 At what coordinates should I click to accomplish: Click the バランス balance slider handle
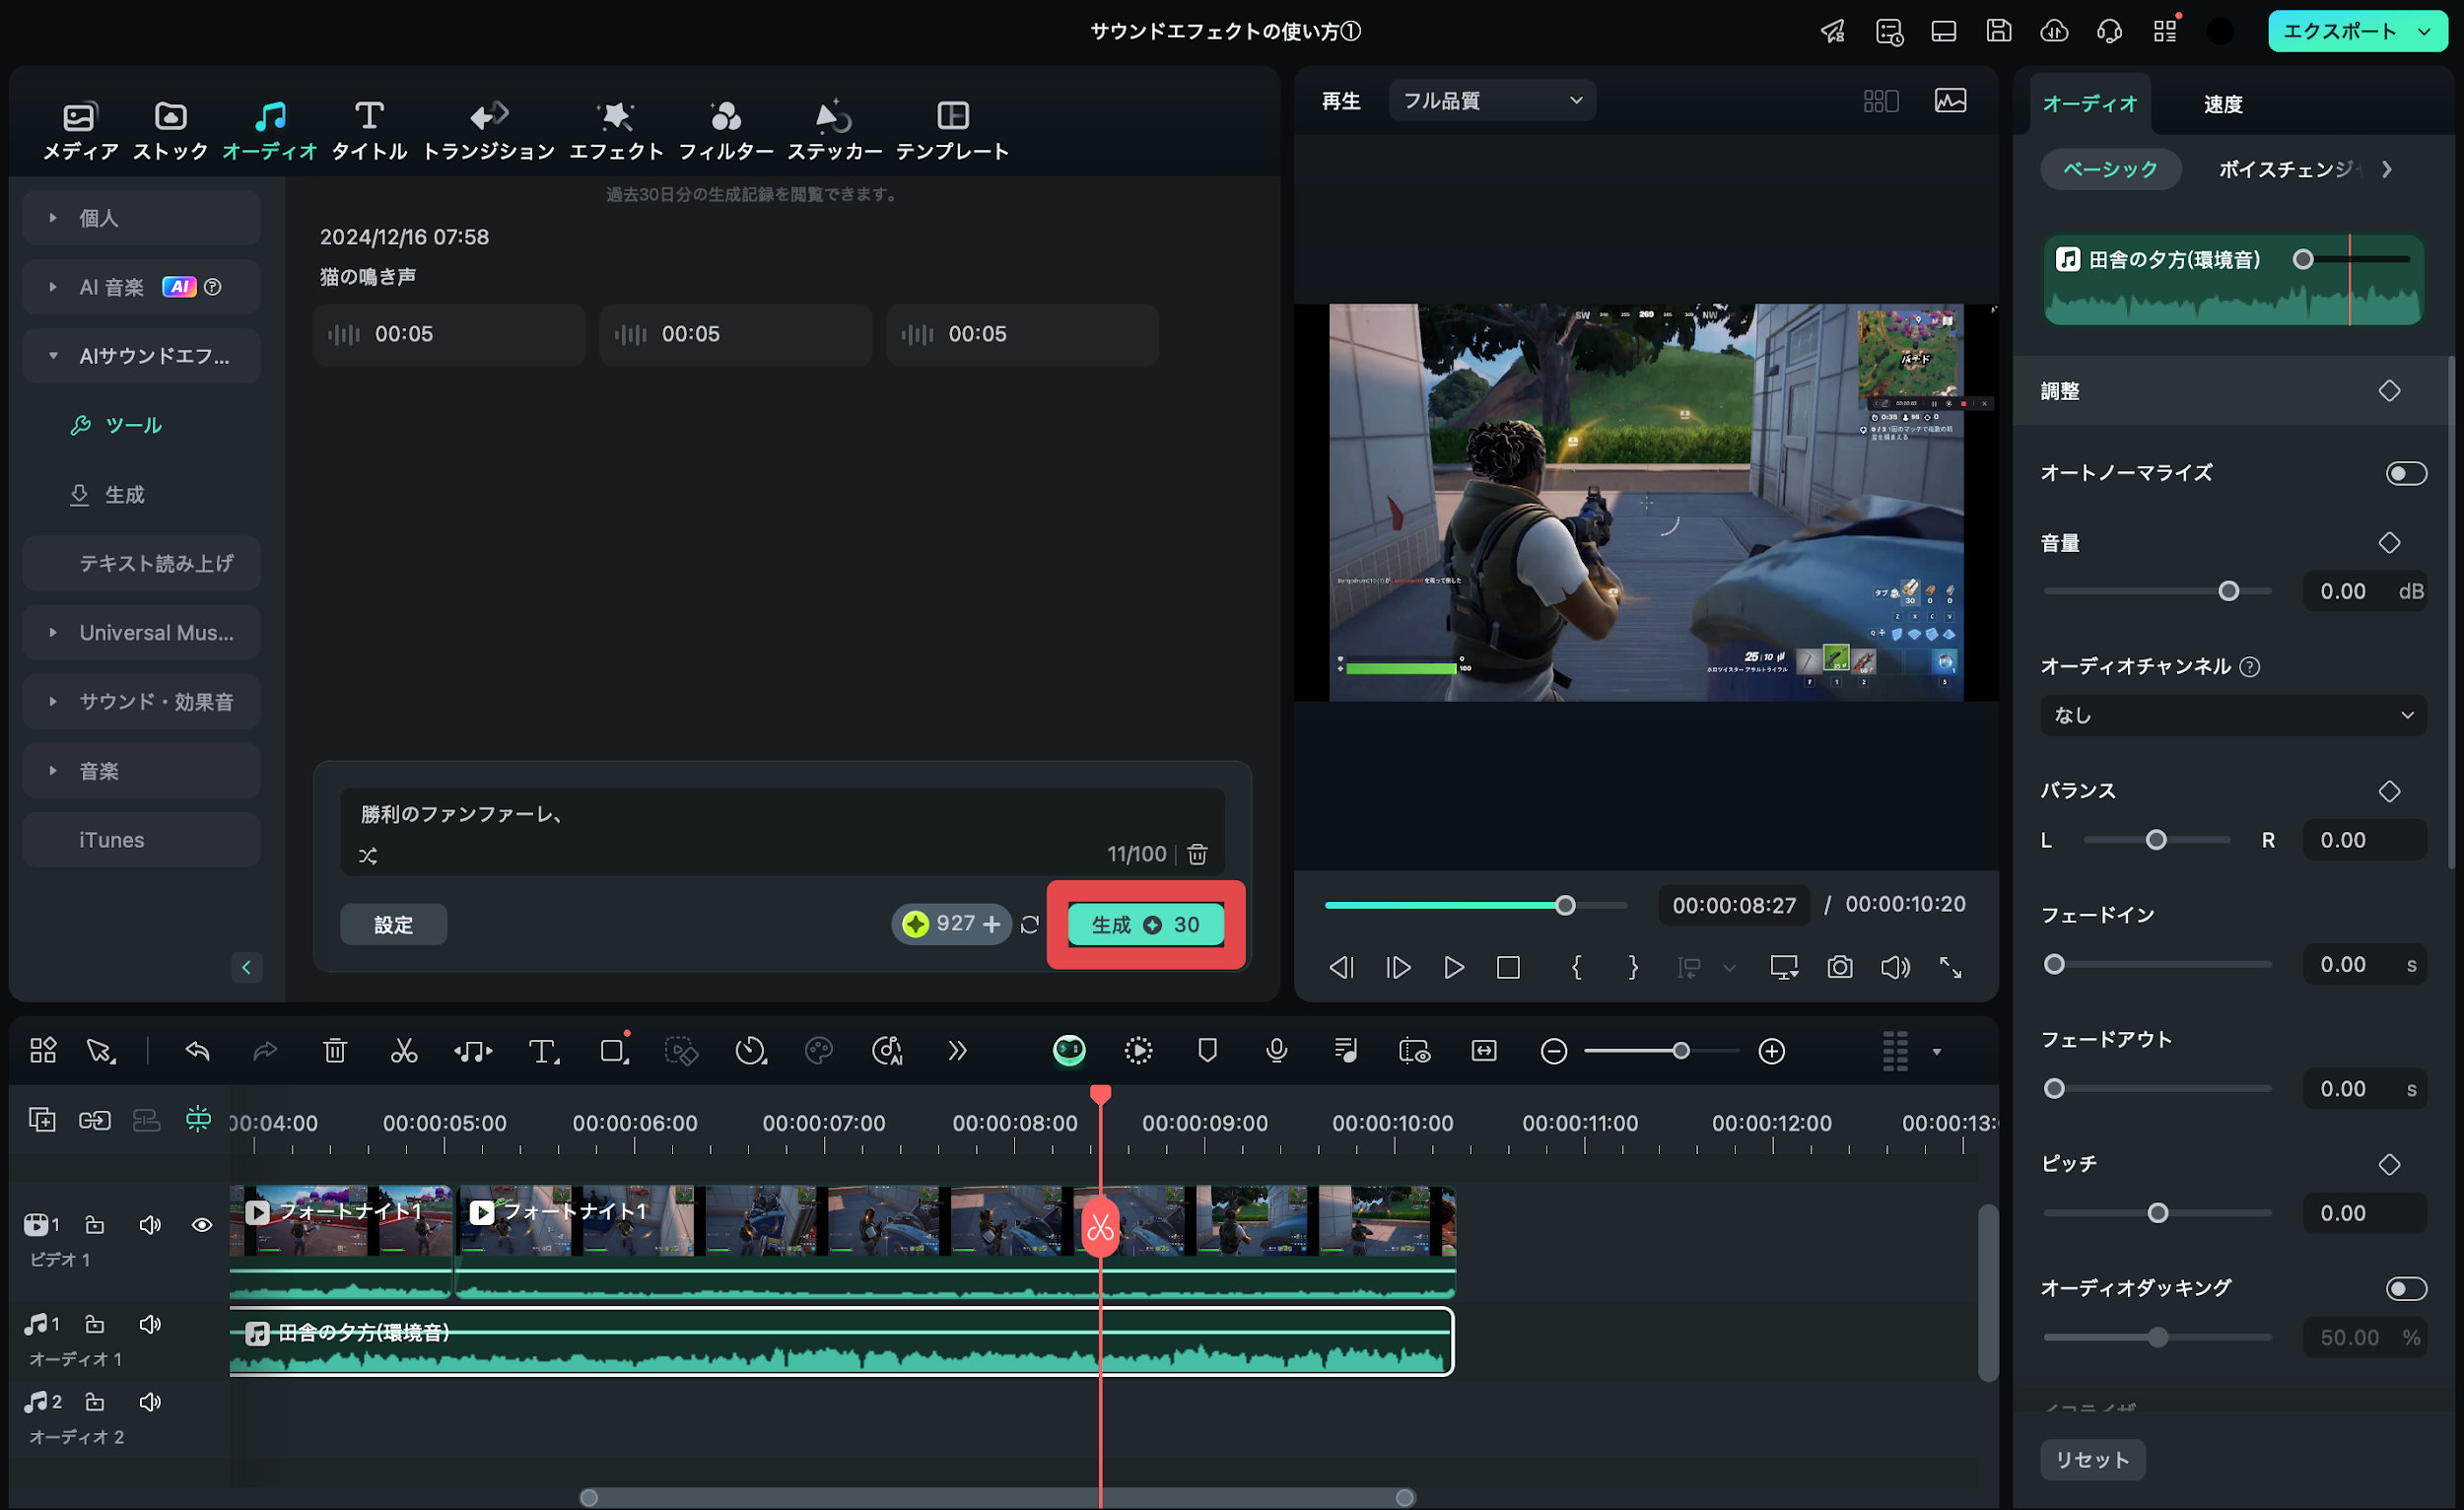point(2156,840)
